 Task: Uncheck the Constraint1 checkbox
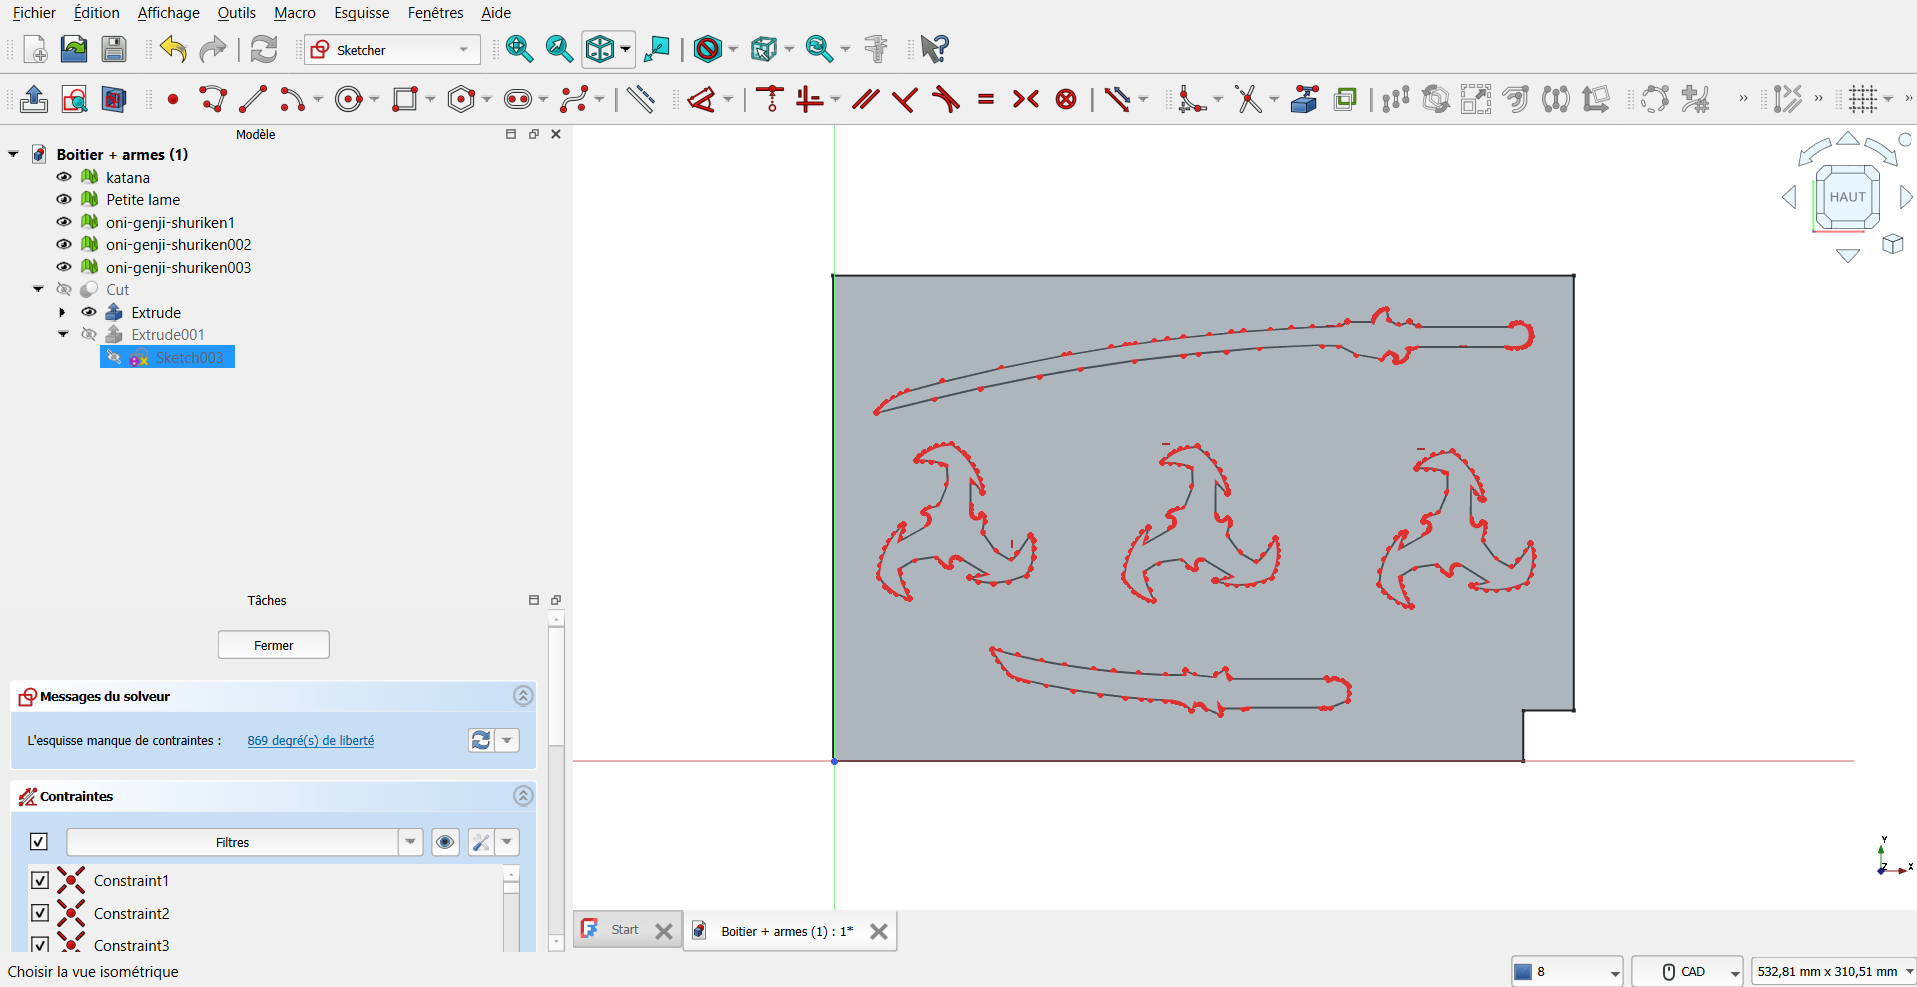[x=40, y=880]
